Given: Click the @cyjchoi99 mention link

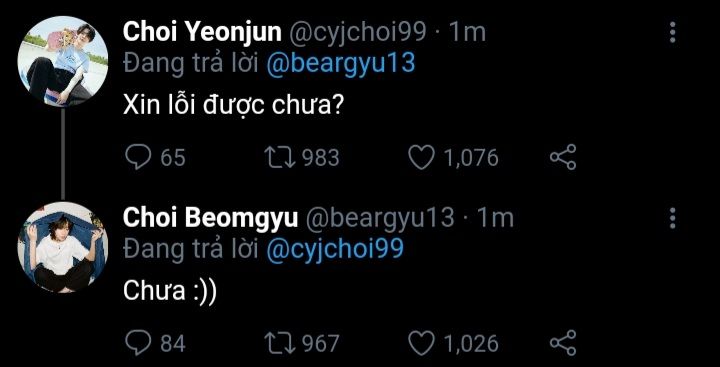Looking at the screenshot, I should tap(335, 249).
